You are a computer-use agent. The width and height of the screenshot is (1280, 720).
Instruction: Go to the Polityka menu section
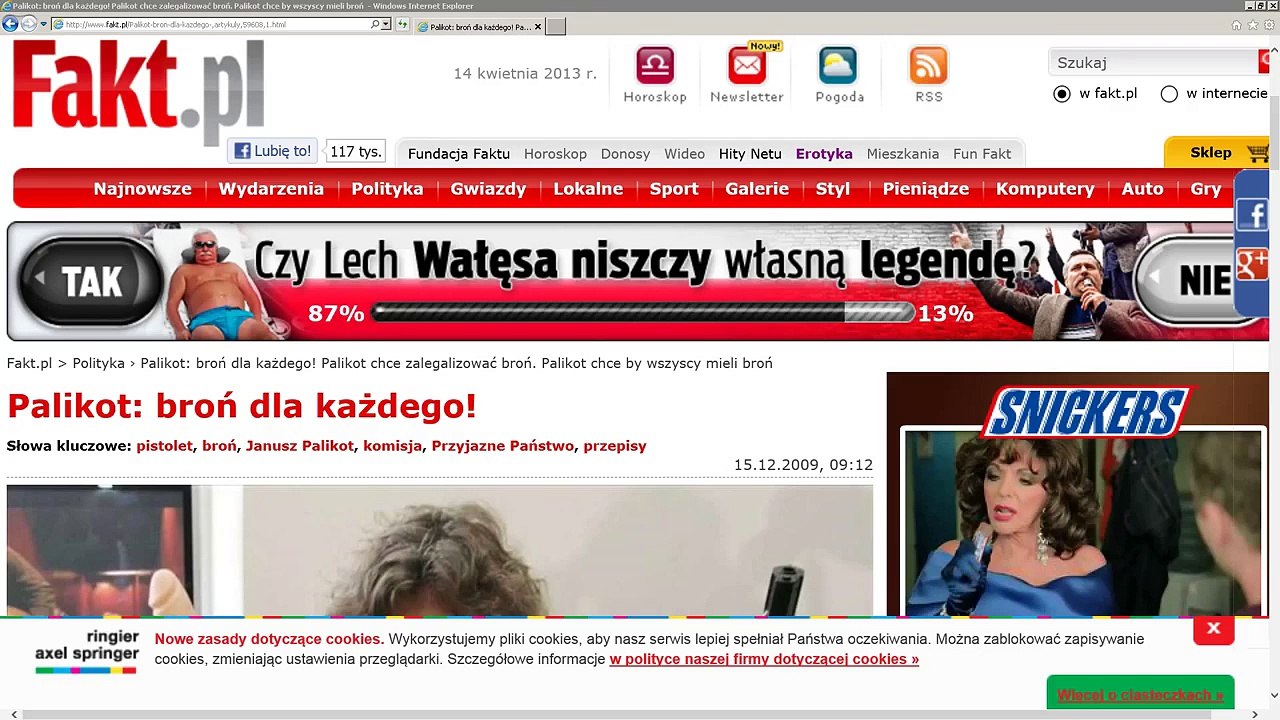tap(387, 189)
